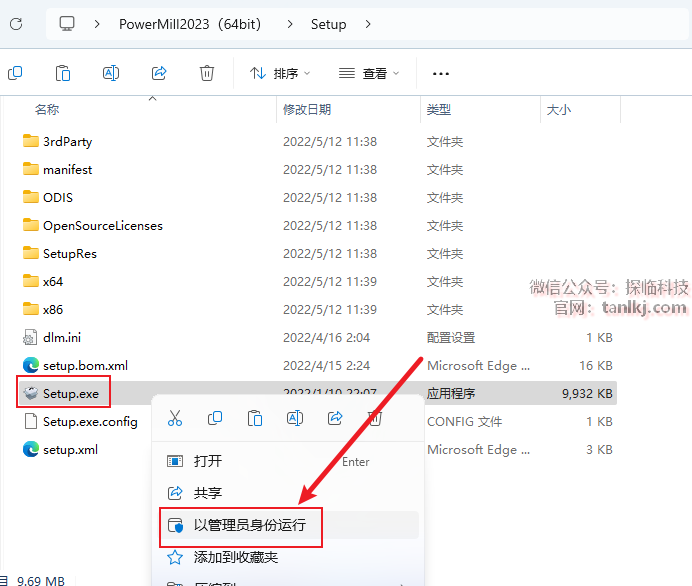Click the 2022/4/15 2:24 date cell

click(326, 366)
